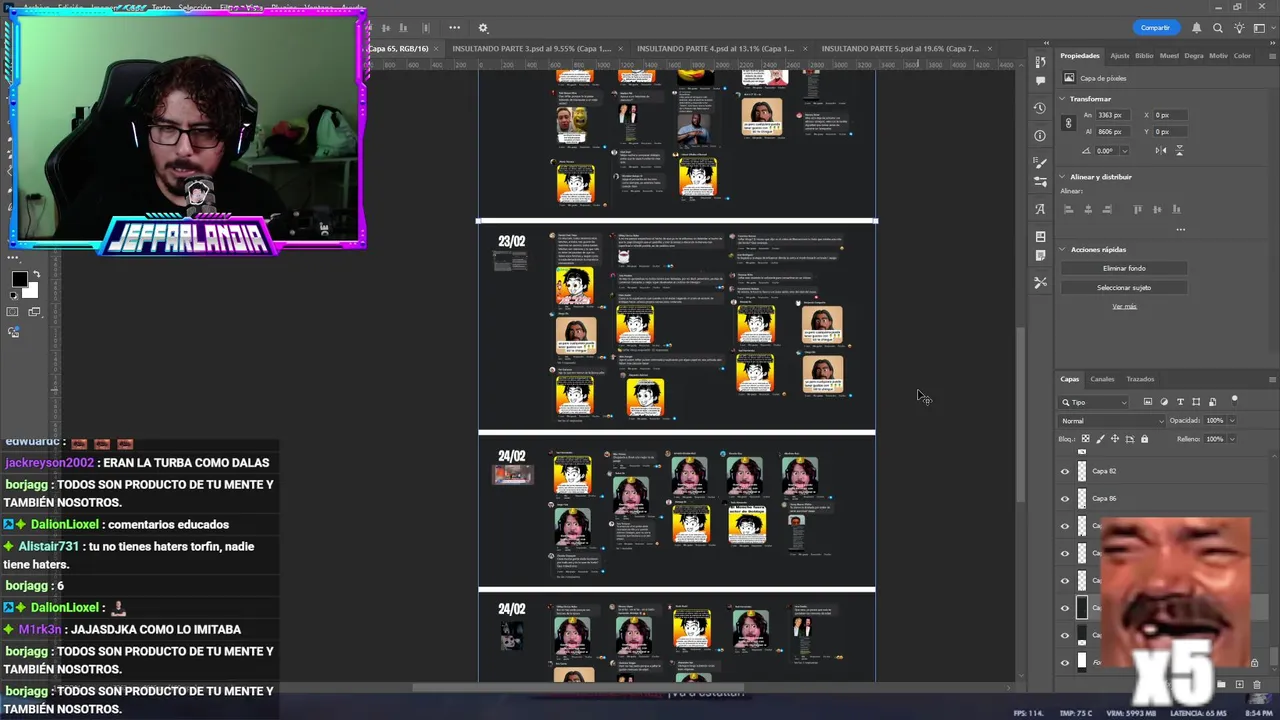Open more align options ellipsis
This screenshot has height=720, width=1280.
1180,230
